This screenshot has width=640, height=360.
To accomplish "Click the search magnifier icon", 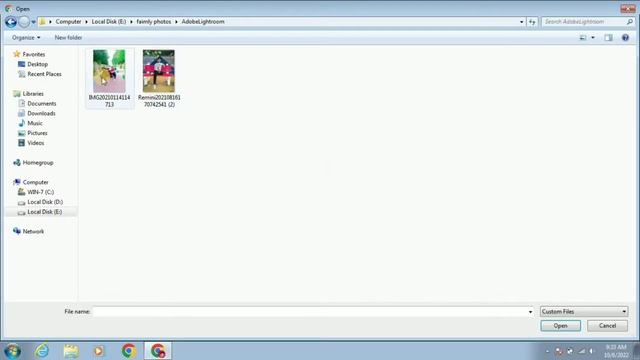I will pyautogui.click(x=630, y=22).
